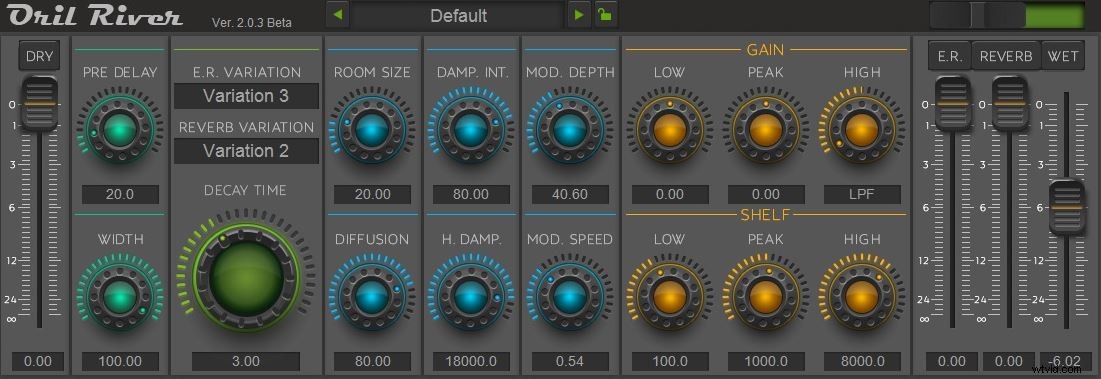This screenshot has height=379, width=1101.
Task: Click the E.R. level fader handle
Action: click(953, 103)
